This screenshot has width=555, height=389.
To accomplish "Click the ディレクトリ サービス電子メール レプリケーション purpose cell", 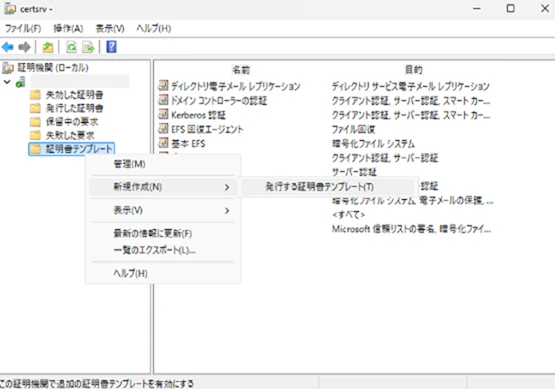I will point(411,86).
